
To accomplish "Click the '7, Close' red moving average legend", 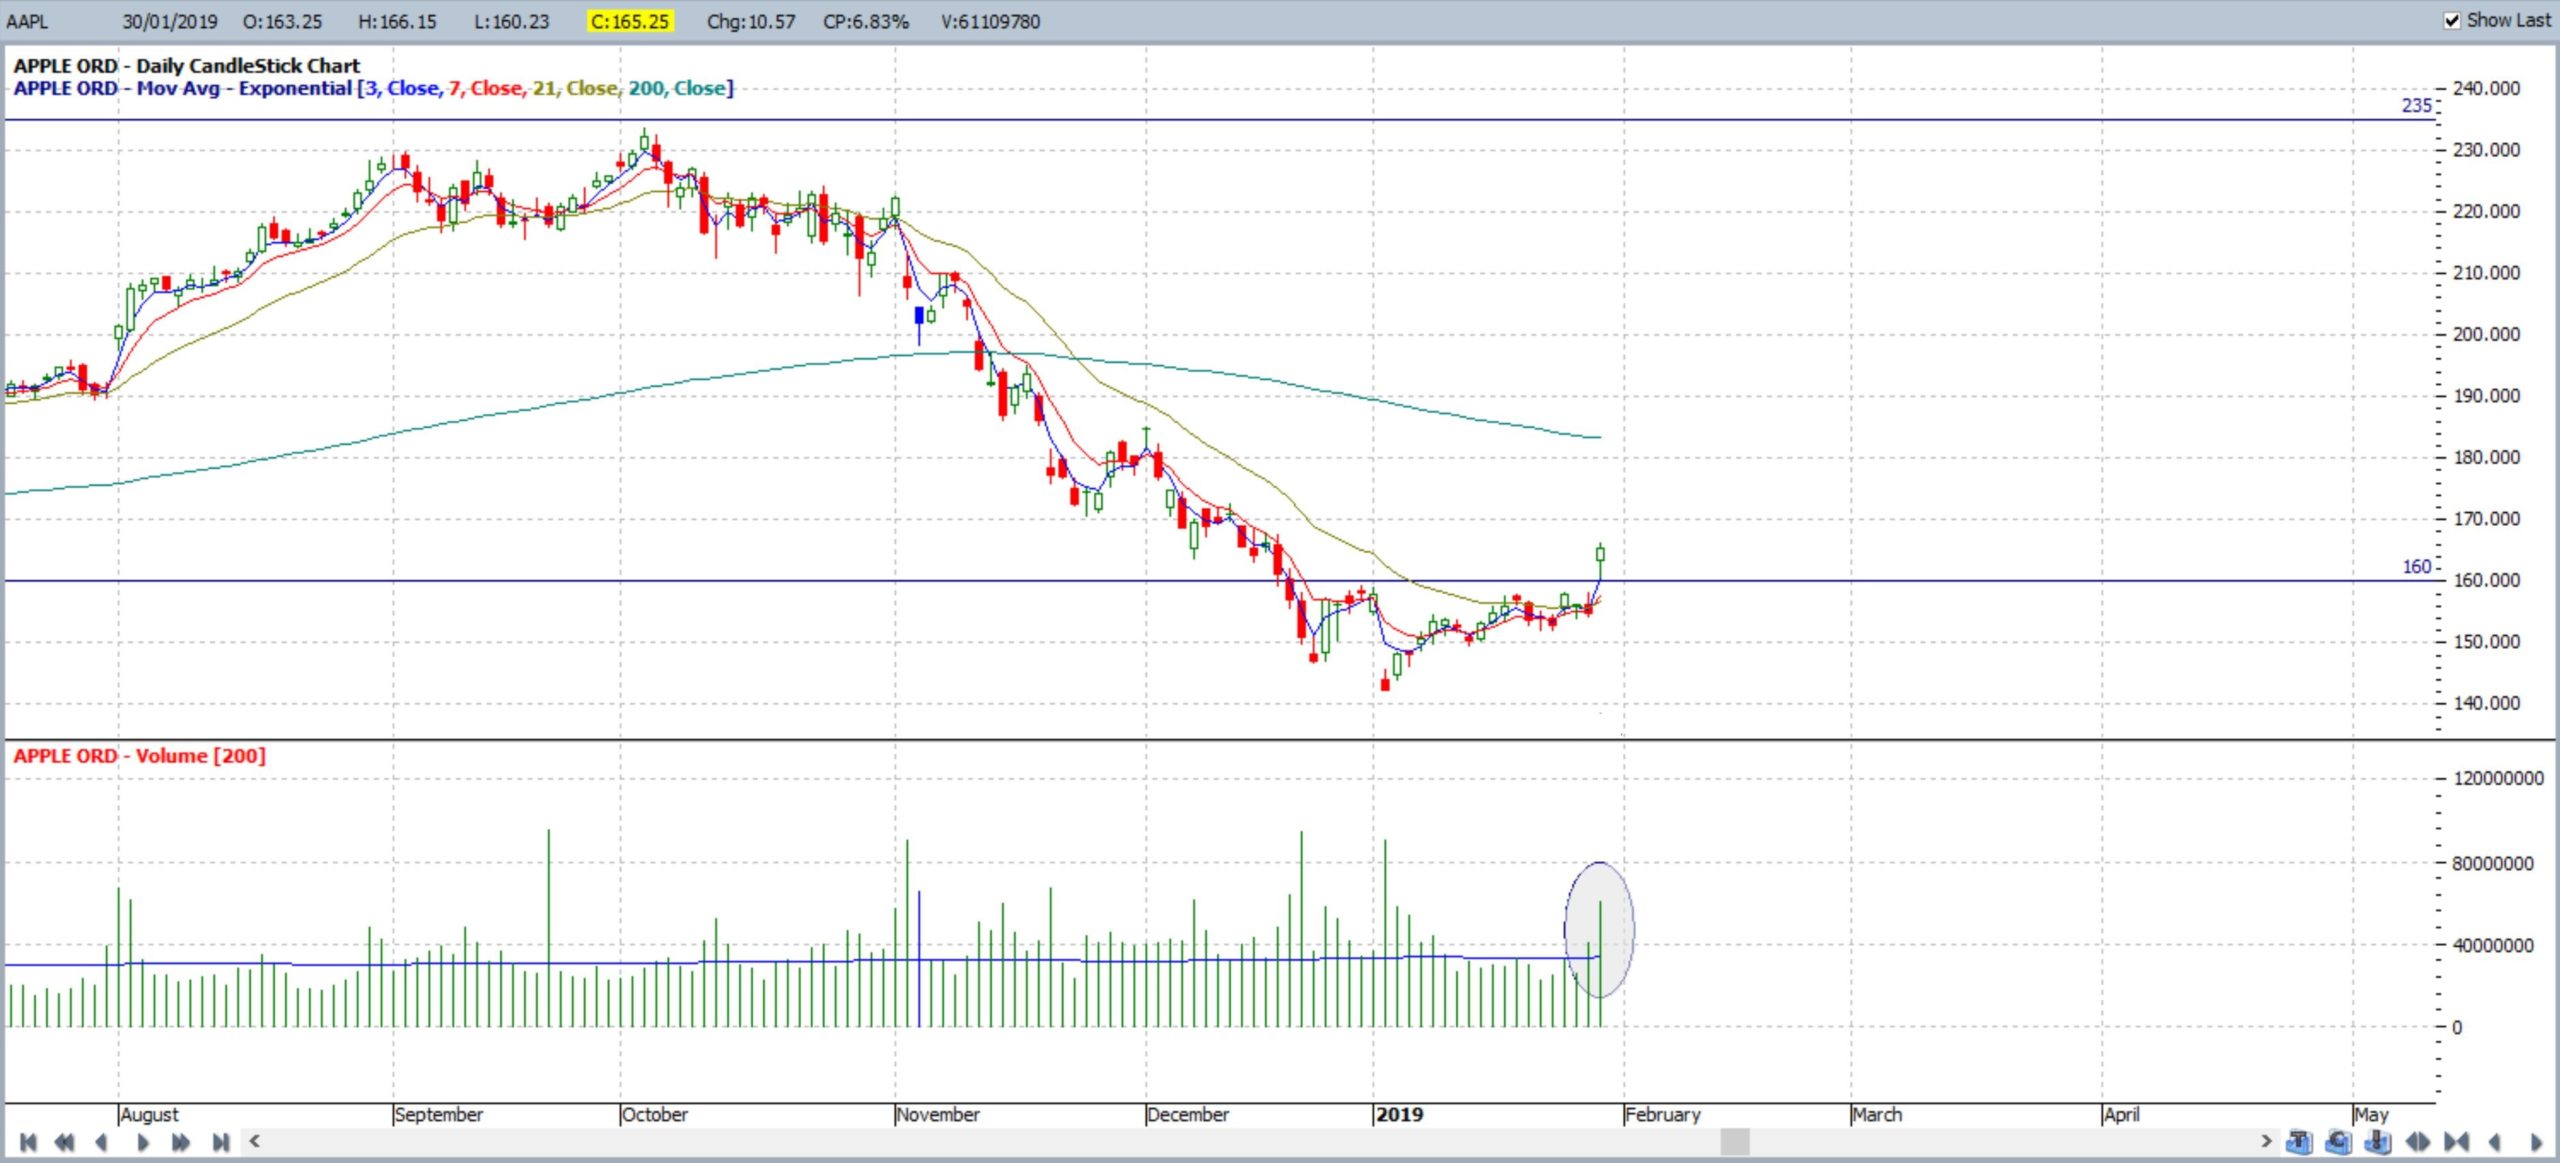I will (486, 88).
